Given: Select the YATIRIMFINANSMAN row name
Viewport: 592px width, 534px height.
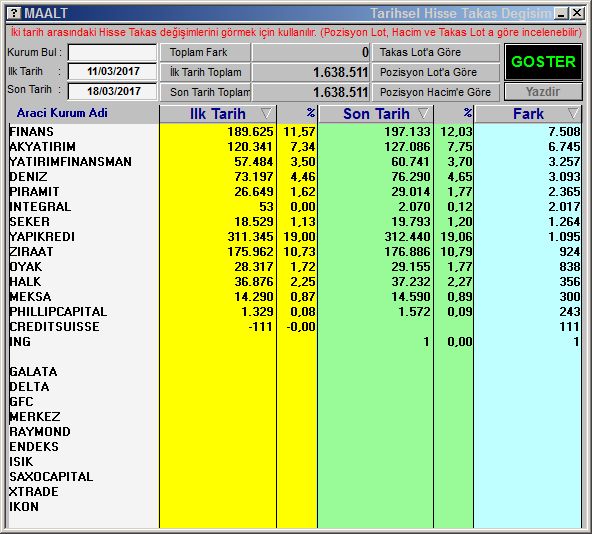Looking at the screenshot, I should 71,162.
